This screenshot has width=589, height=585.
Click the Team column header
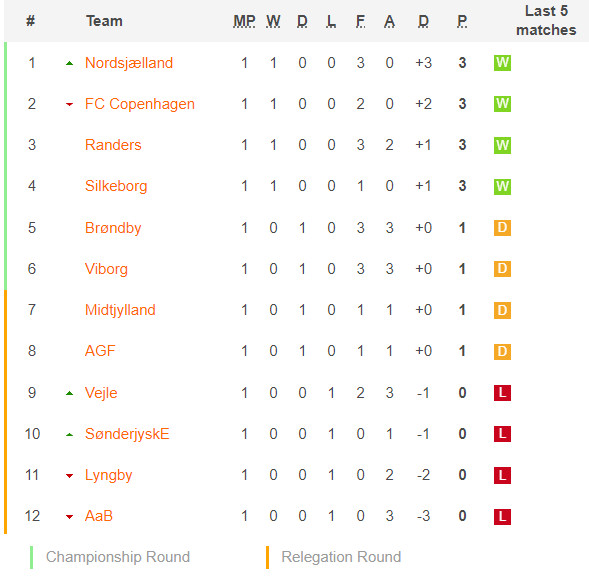point(104,21)
